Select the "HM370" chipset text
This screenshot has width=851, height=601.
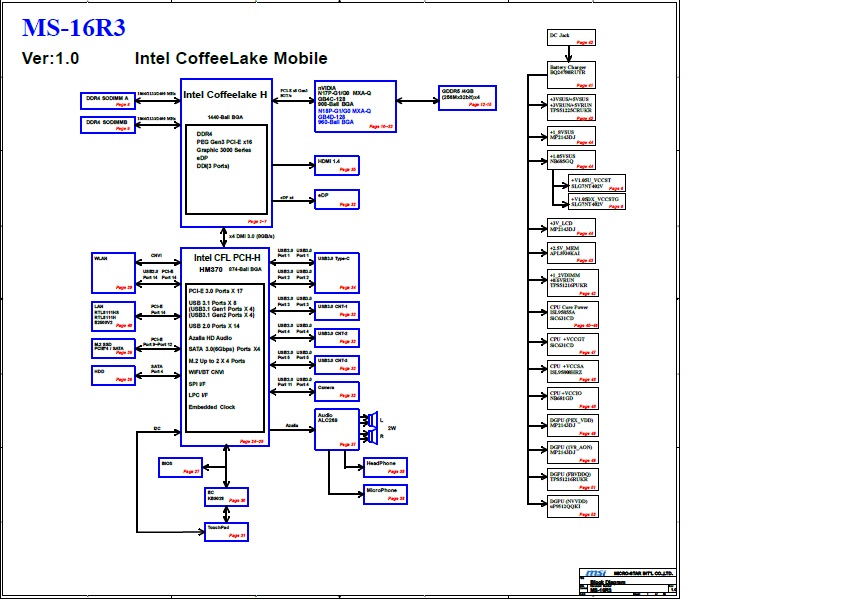click(211, 270)
